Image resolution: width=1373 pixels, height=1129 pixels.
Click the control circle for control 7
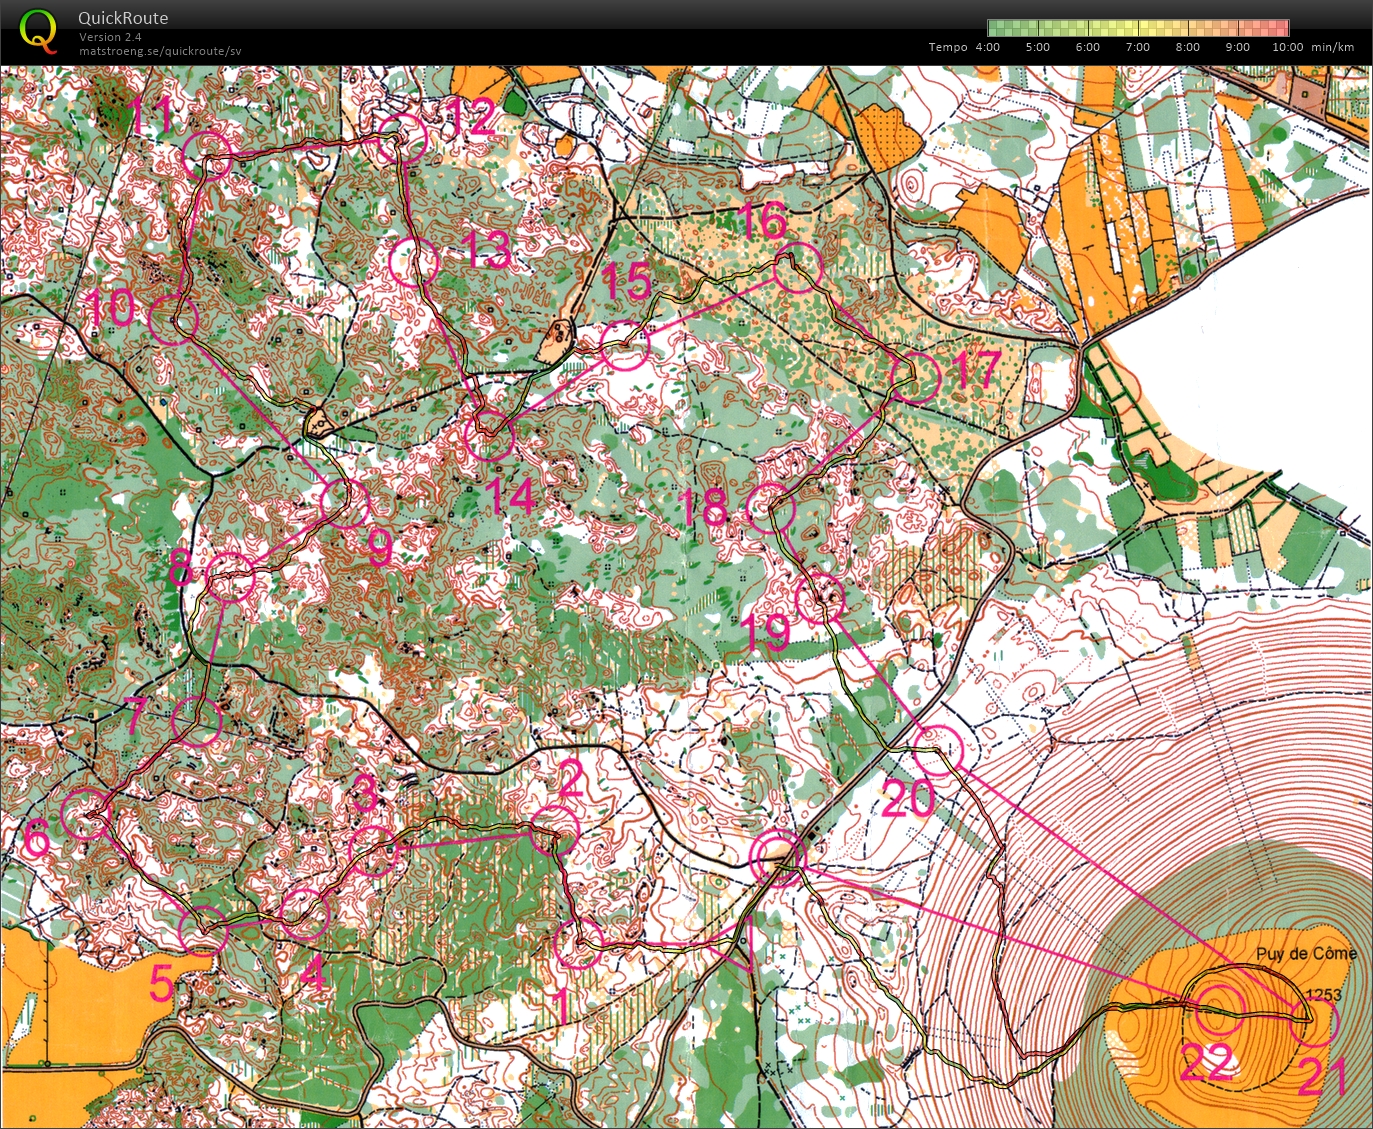coord(196,720)
